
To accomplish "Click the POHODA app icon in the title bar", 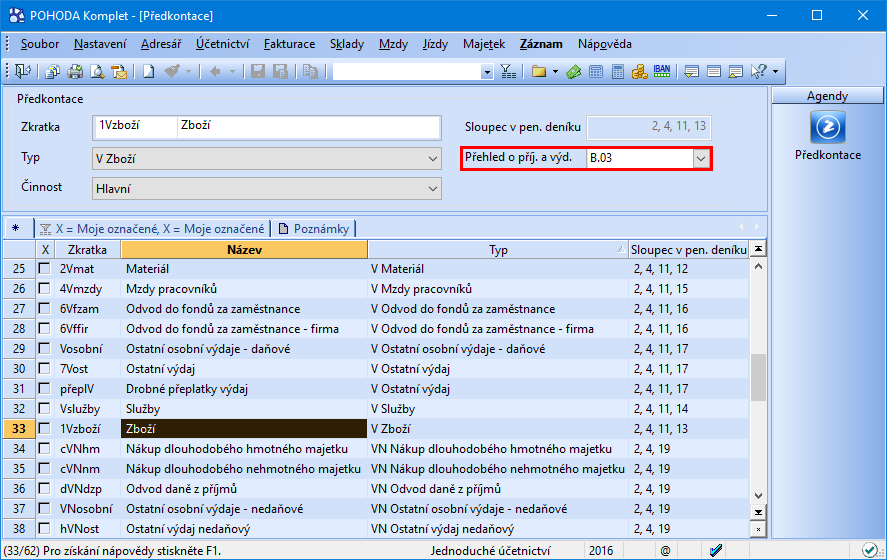I will [x=17, y=15].
